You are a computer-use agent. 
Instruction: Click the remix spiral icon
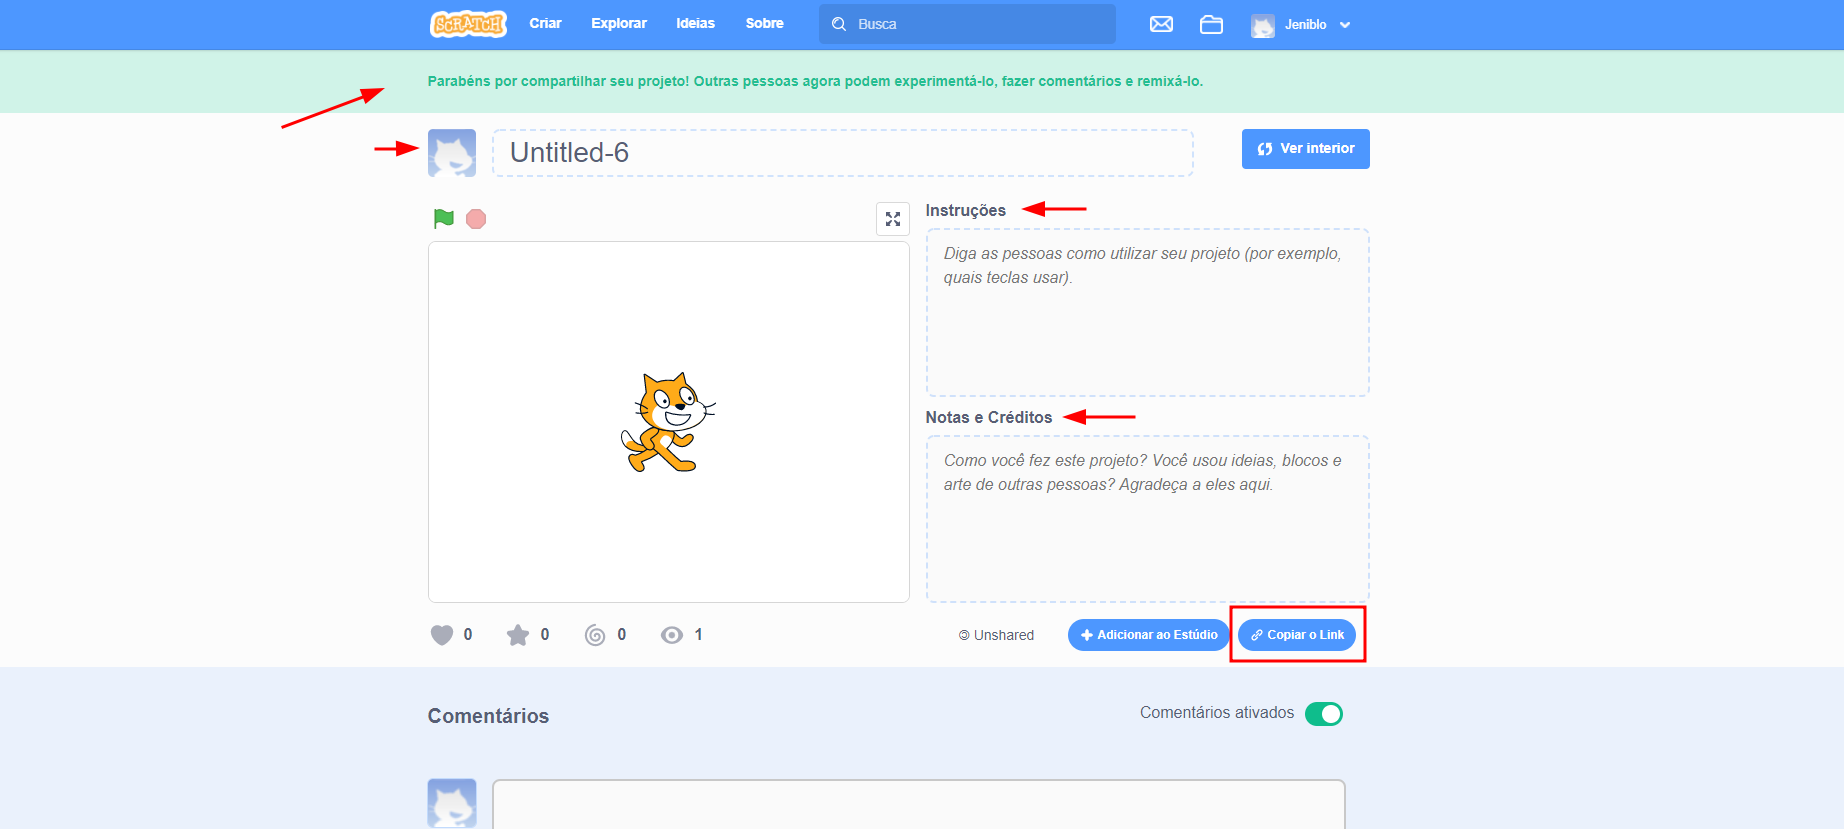[595, 635]
